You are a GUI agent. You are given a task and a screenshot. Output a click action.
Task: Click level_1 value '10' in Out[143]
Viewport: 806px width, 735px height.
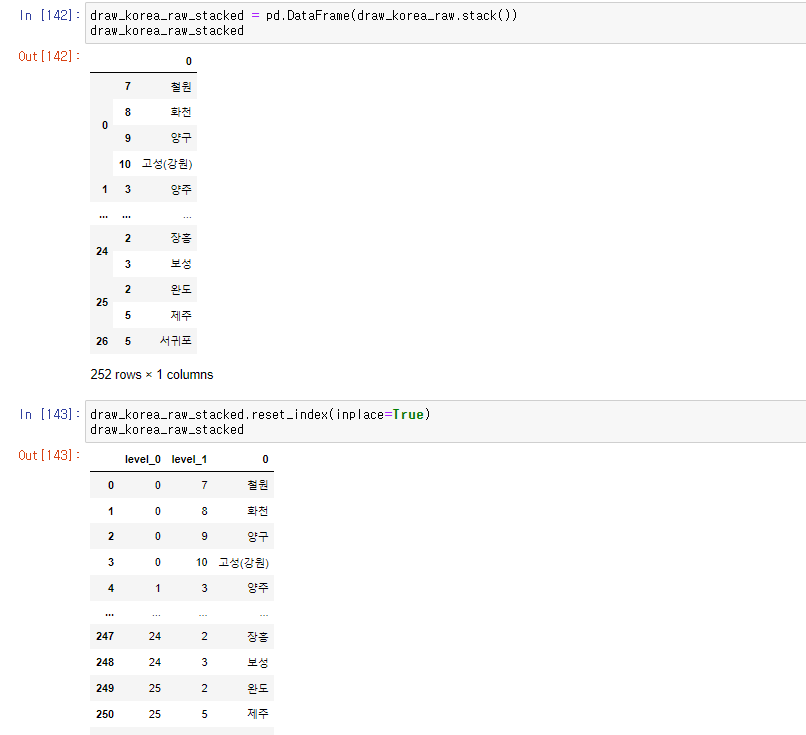[x=202, y=562]
